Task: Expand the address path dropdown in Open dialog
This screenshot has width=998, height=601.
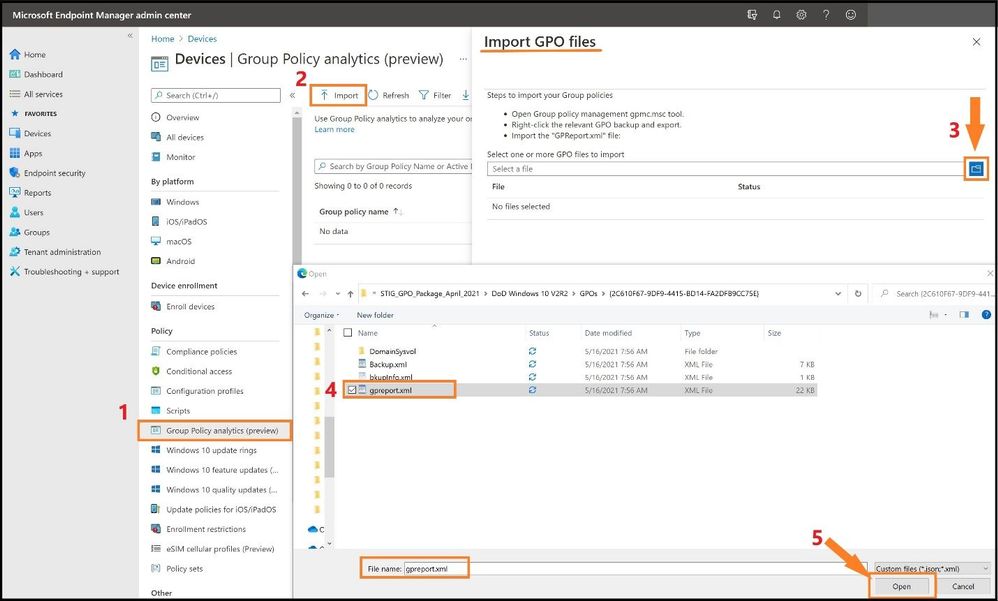Action: click(x=838, y=294)
